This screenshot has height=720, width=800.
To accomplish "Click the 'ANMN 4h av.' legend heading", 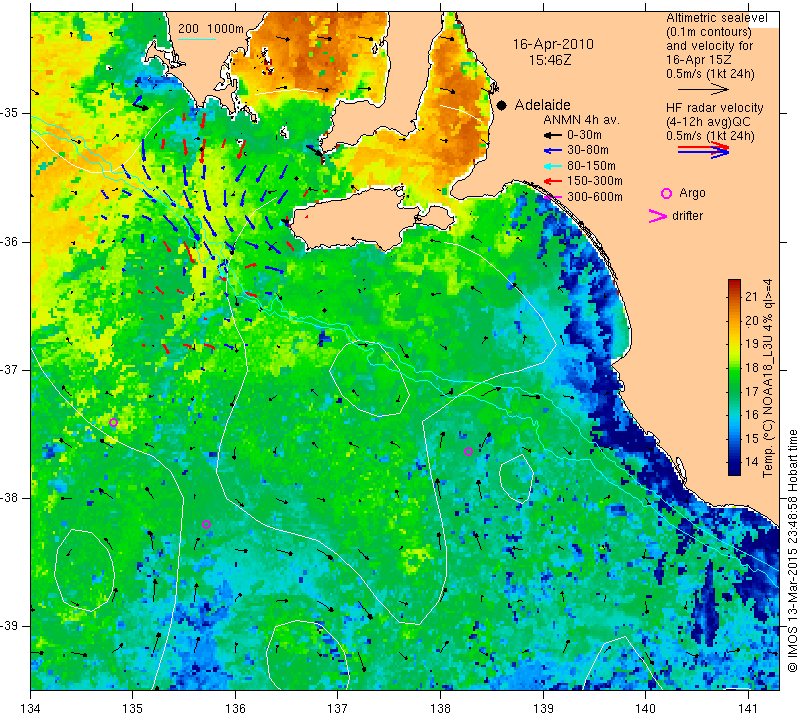I will pos(581,120).
